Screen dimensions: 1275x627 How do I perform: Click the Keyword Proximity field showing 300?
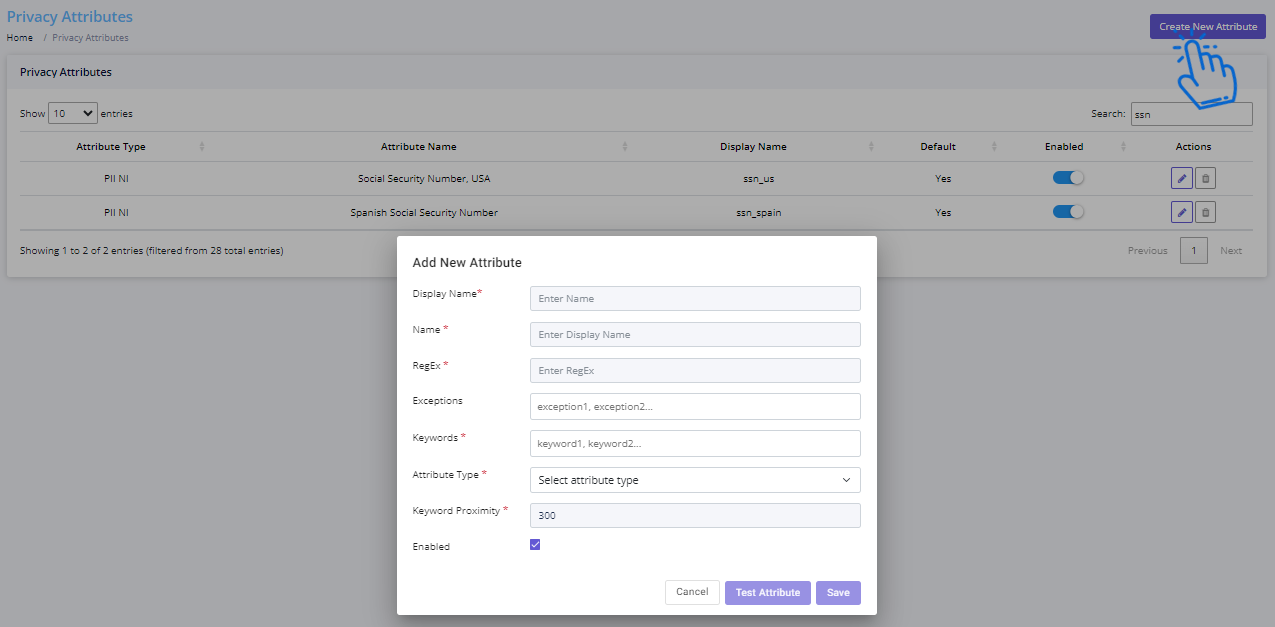pos(695,515)
